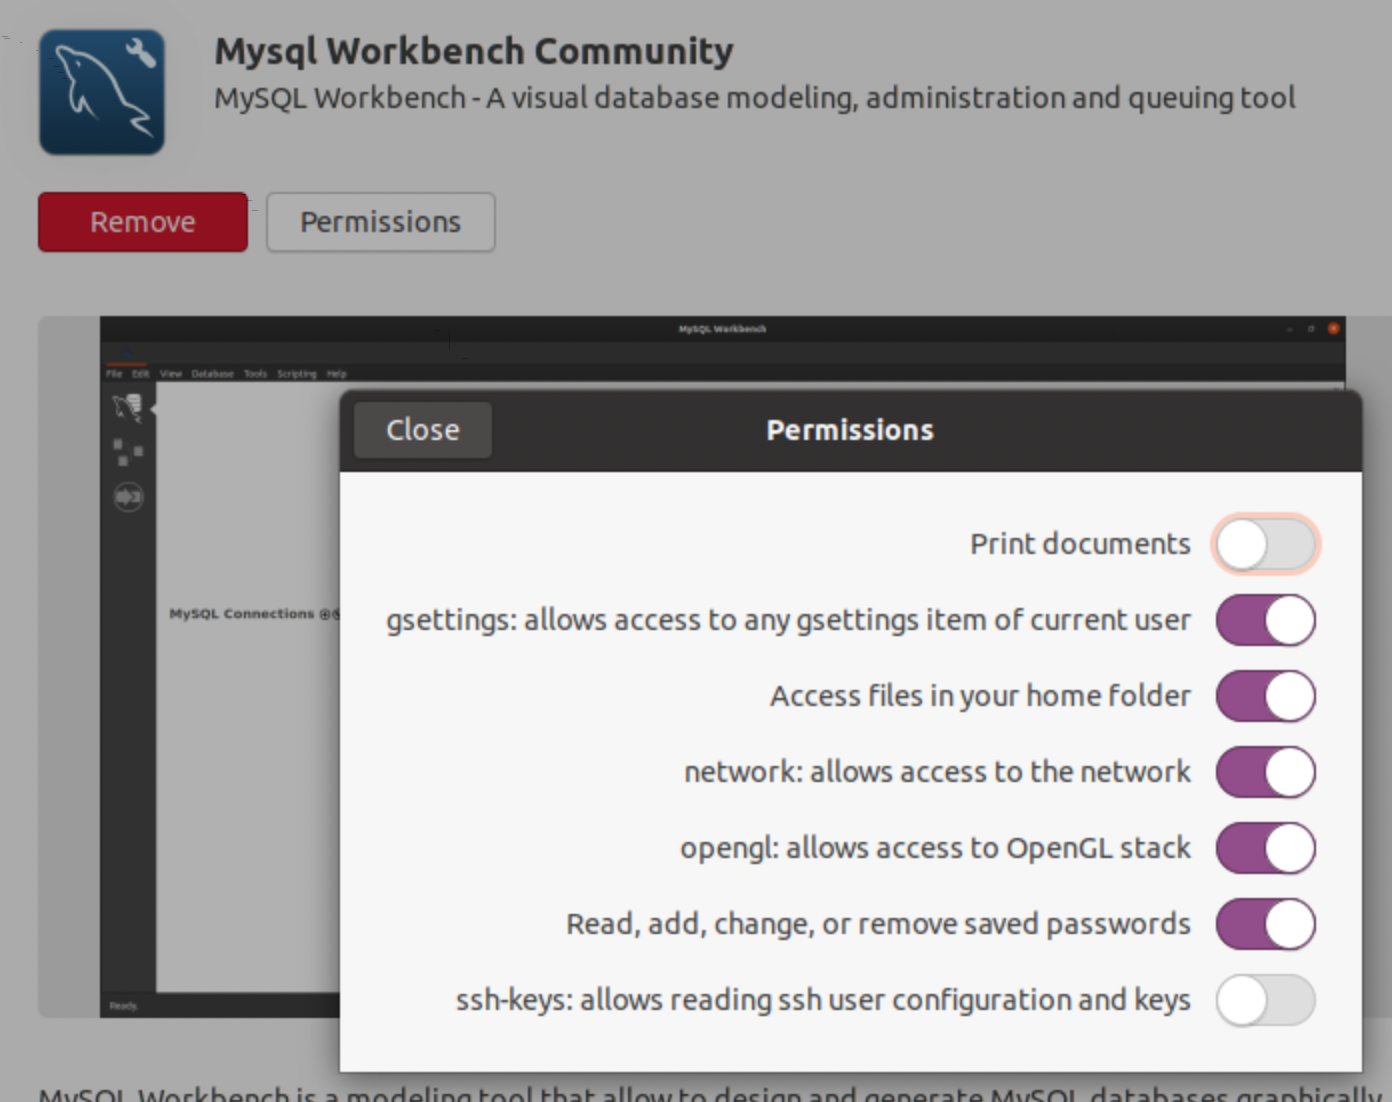Image resolution: width=1392 pixels, height=1102 pixels.
Task: Open View menu in the preview screenshot
Action: point(171,374)
